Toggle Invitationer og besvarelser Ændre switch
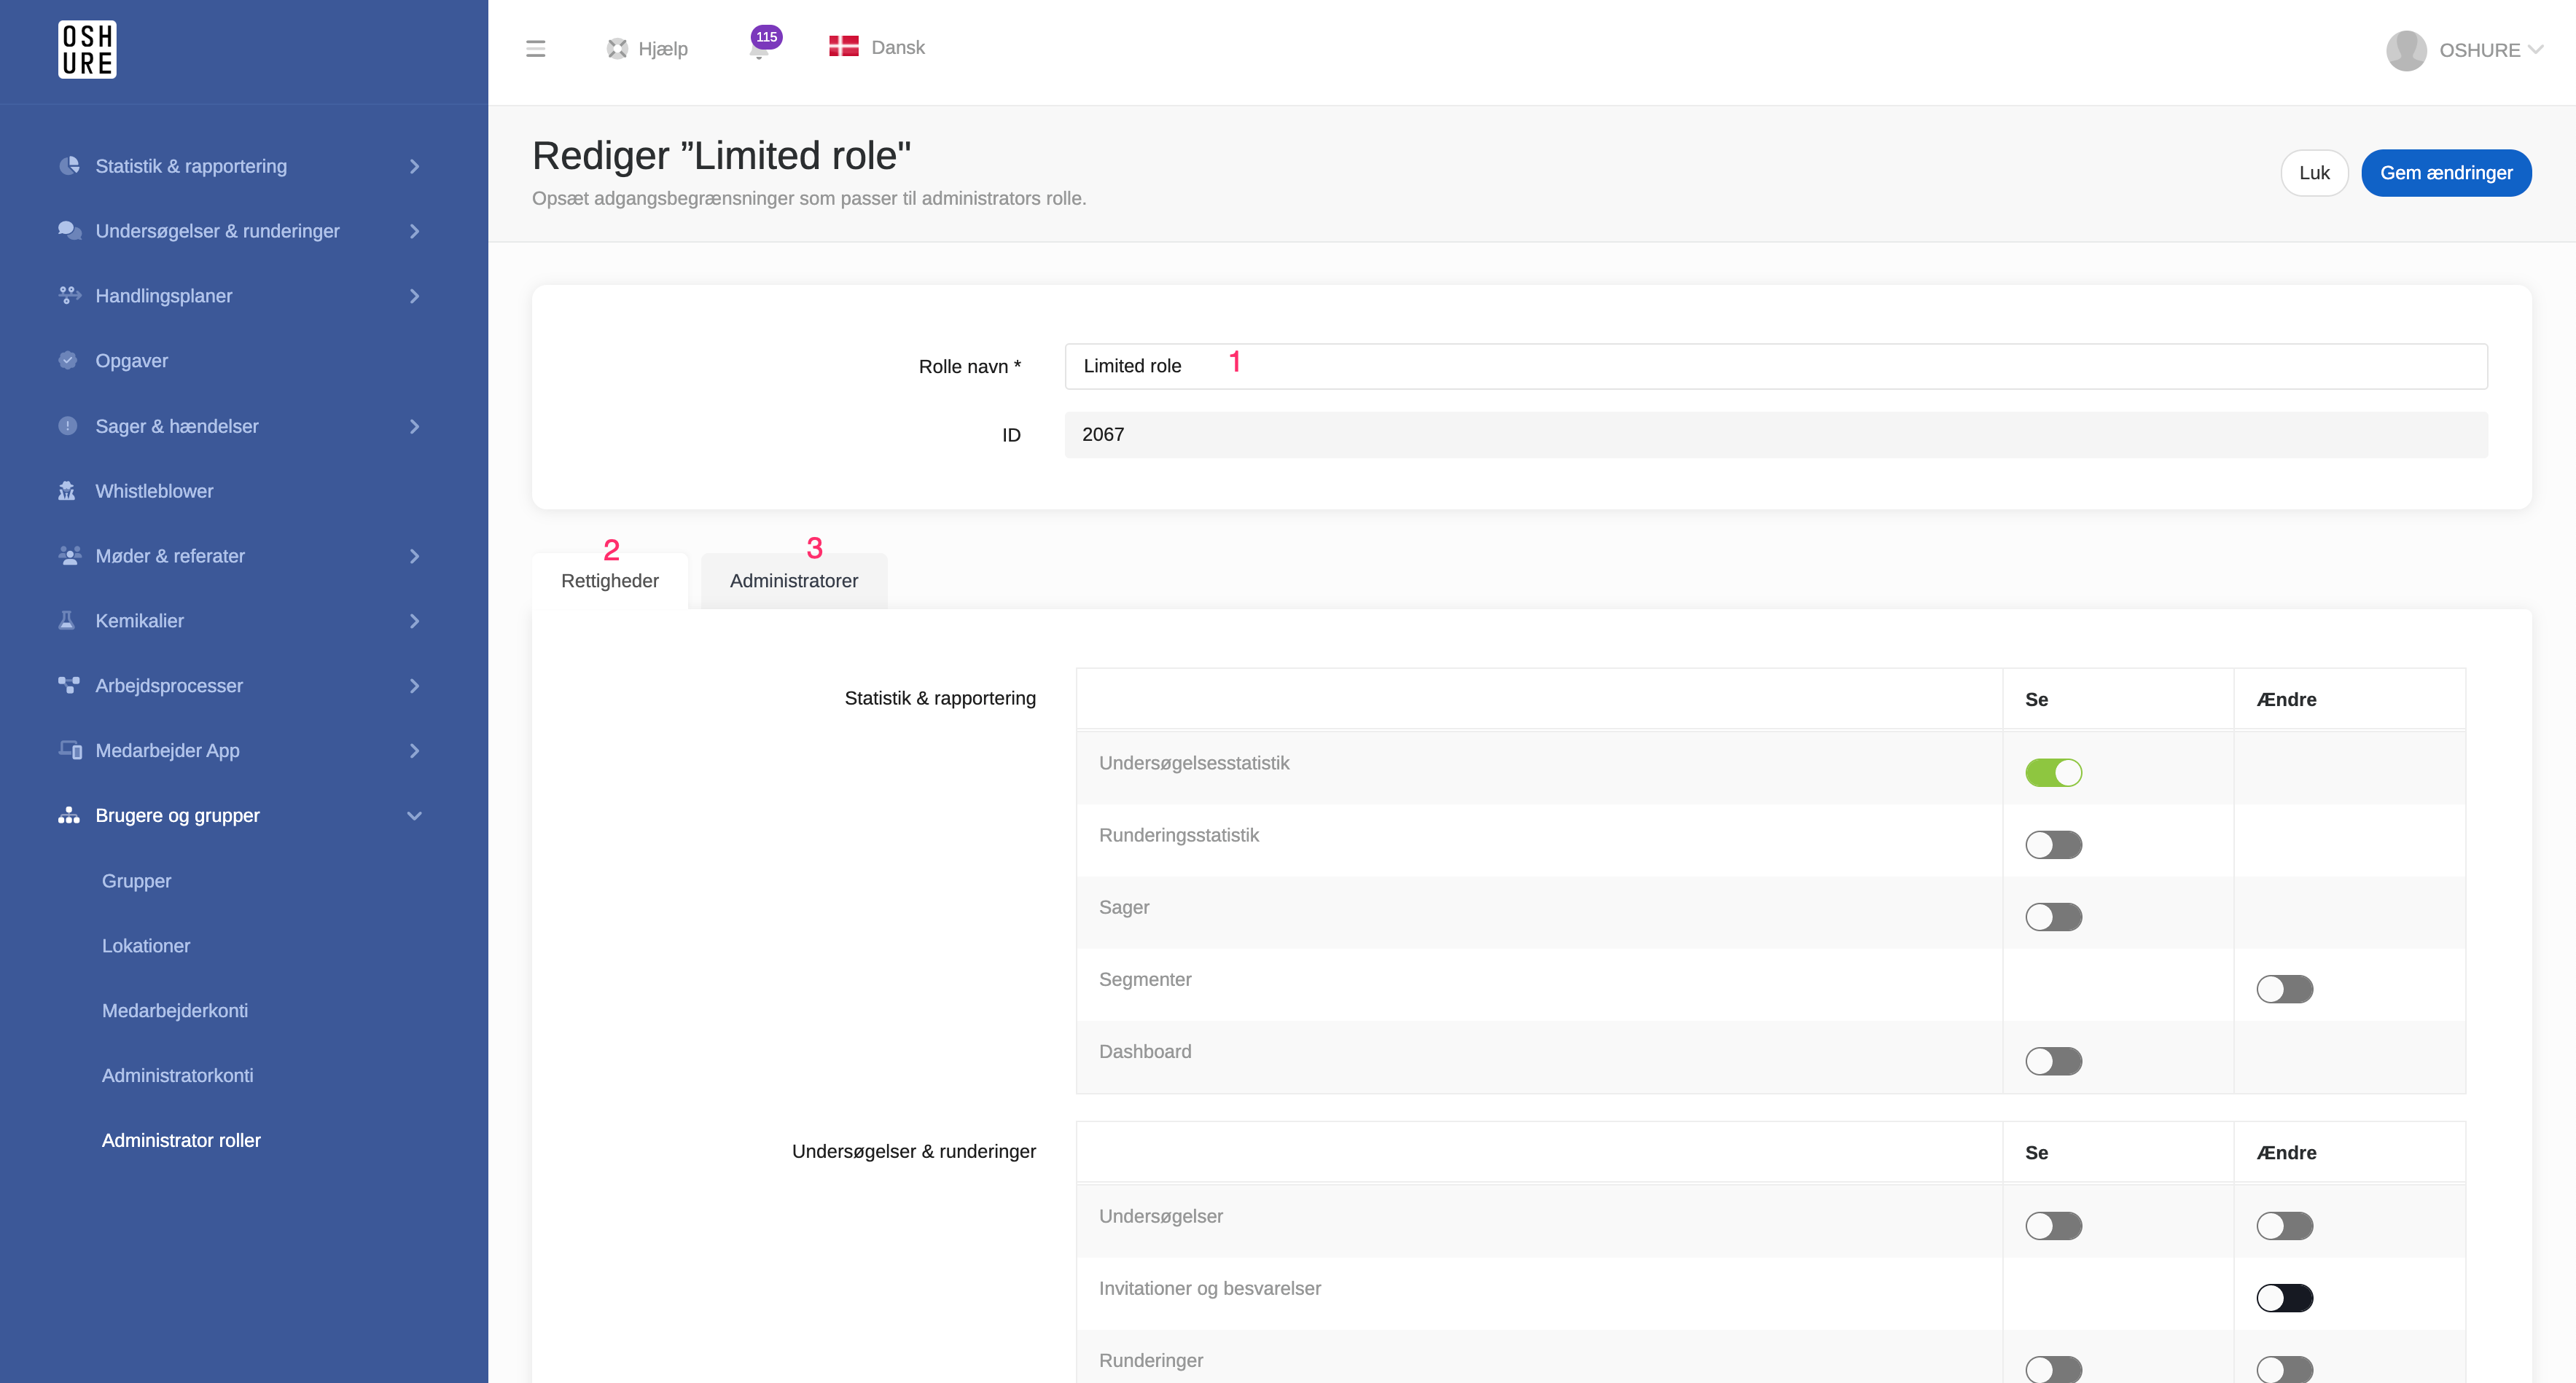Viewport: 2576px width, 1383px height. [x=2284, y=1298]
